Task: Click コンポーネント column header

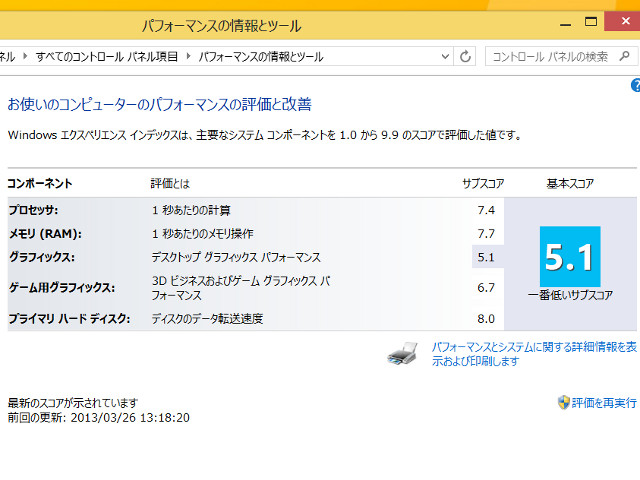Action: click(40, 183)
